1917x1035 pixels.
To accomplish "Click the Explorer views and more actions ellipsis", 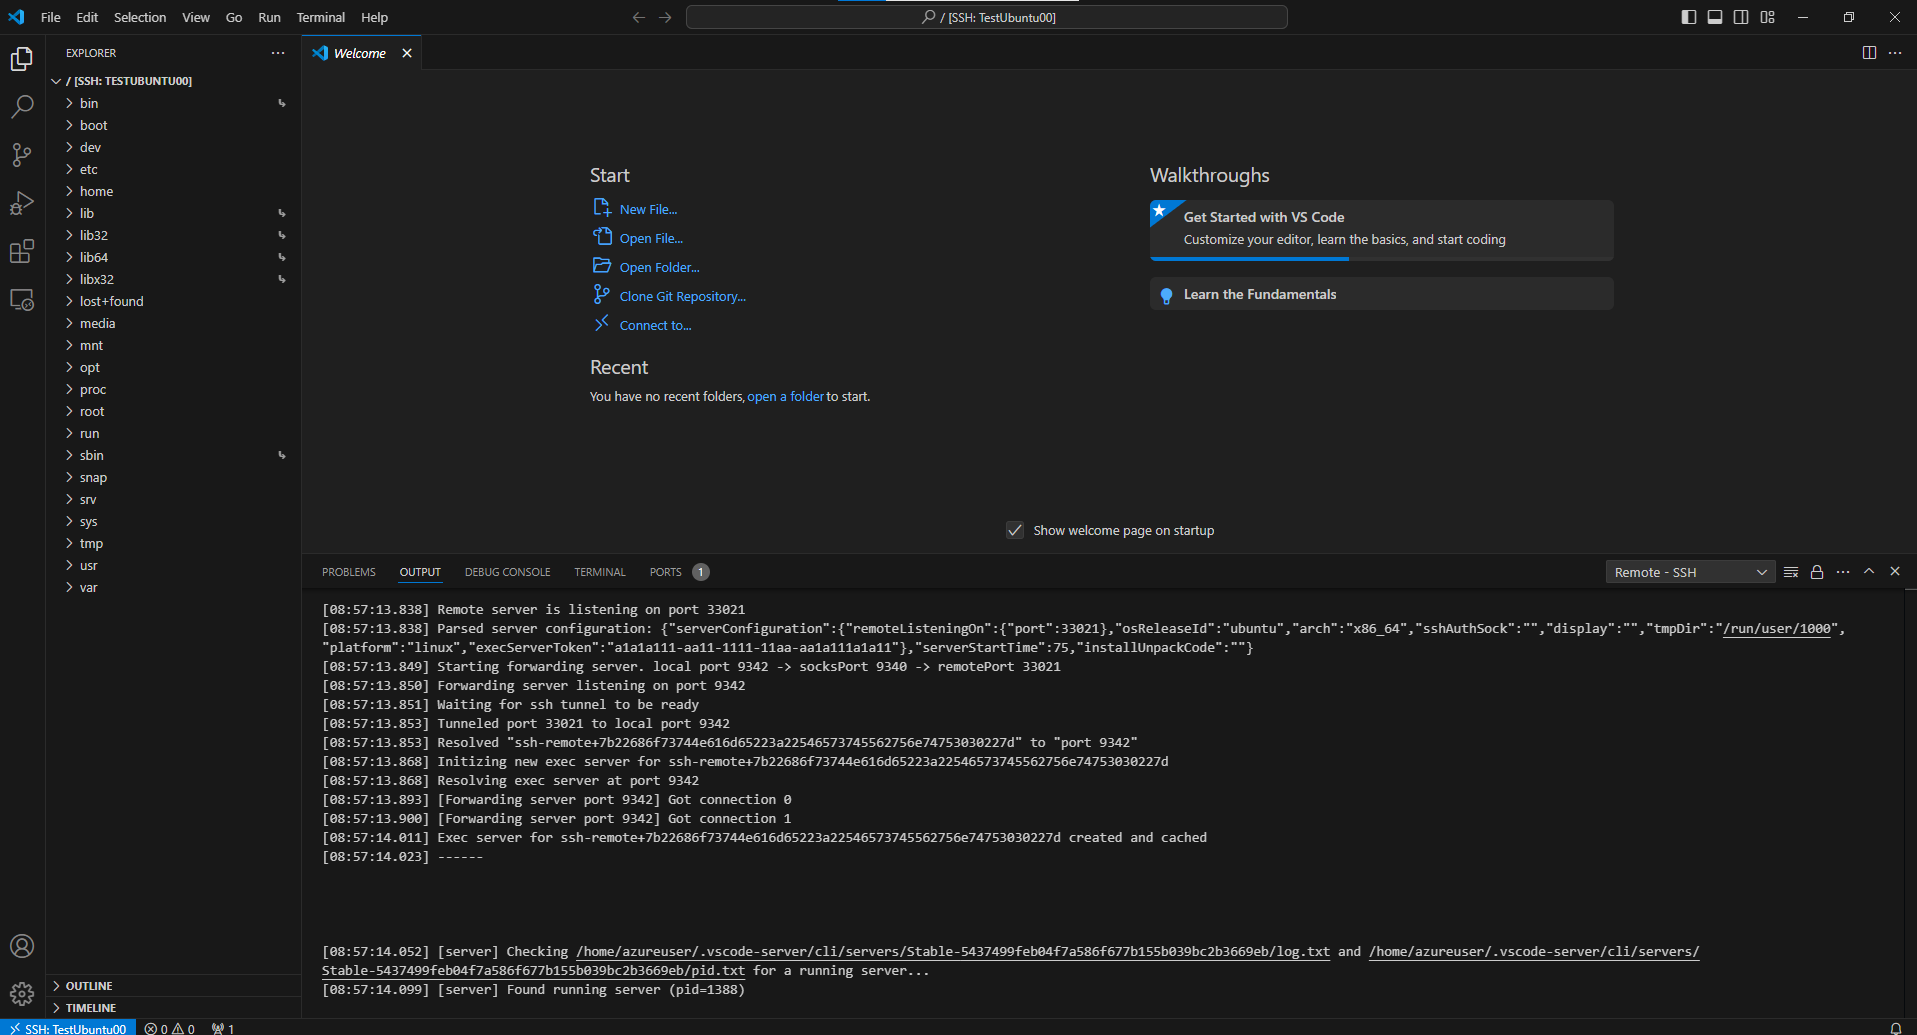I will click(x=278, y=53).
